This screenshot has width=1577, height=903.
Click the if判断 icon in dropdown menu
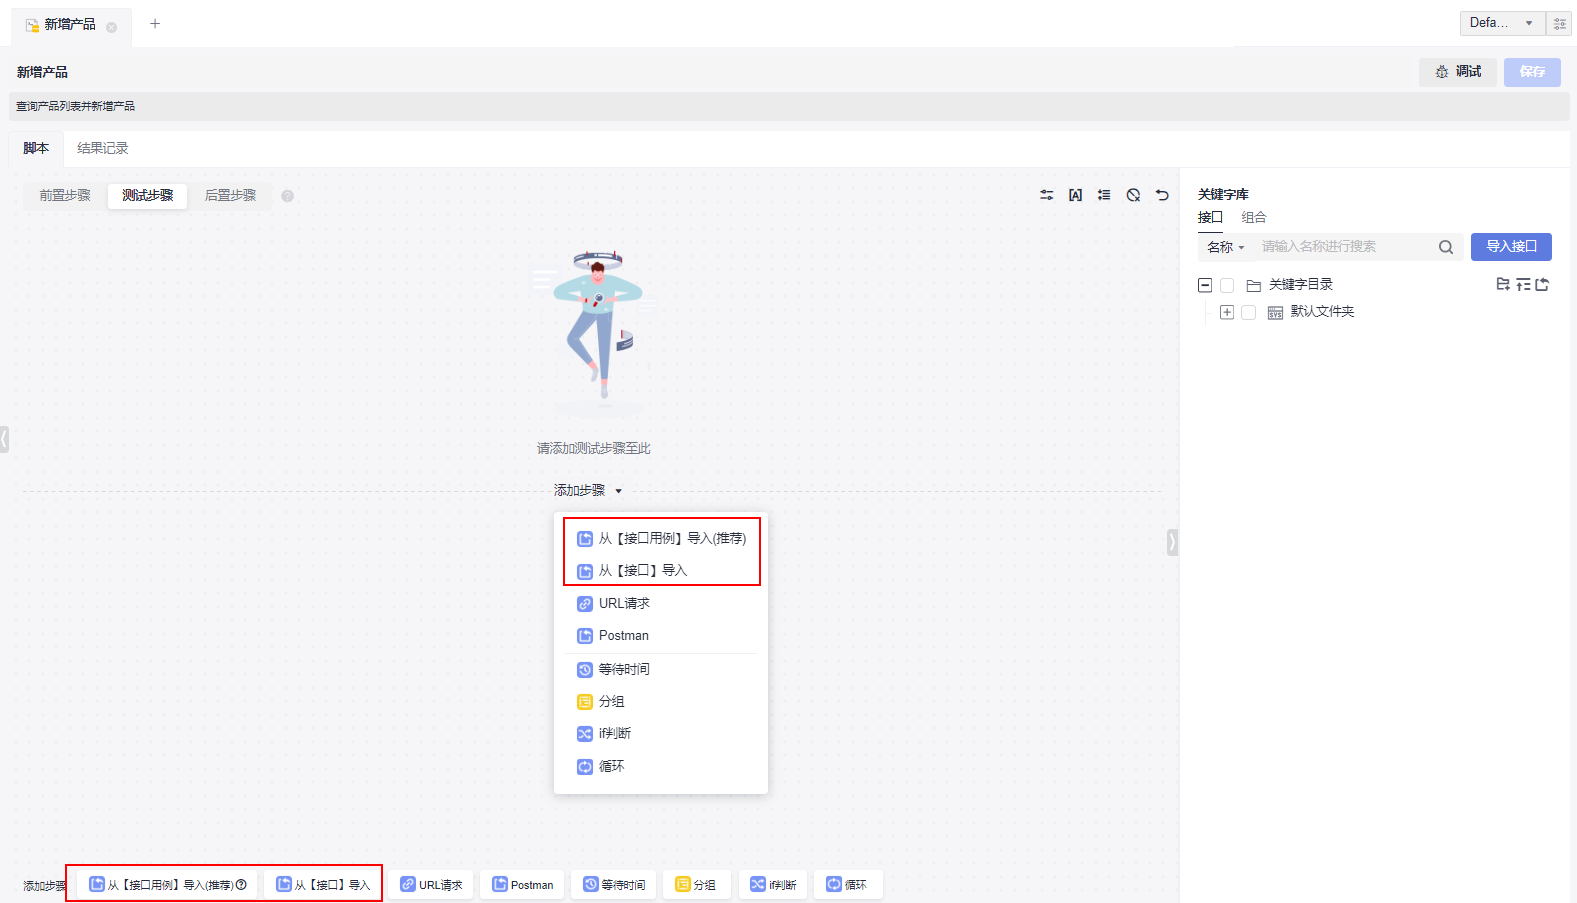point(585,734)
